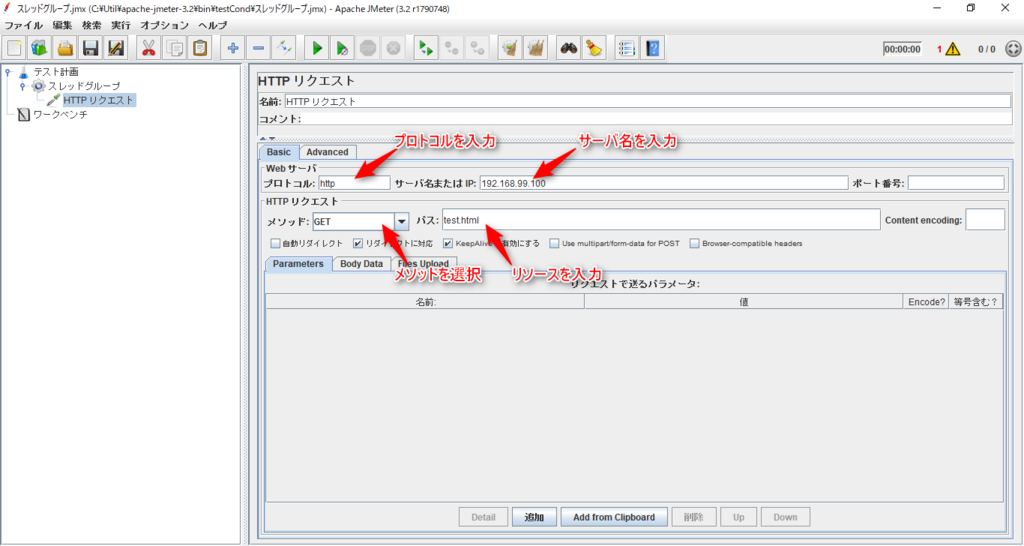Click the Open file folder icon

[x=65, y=48]
